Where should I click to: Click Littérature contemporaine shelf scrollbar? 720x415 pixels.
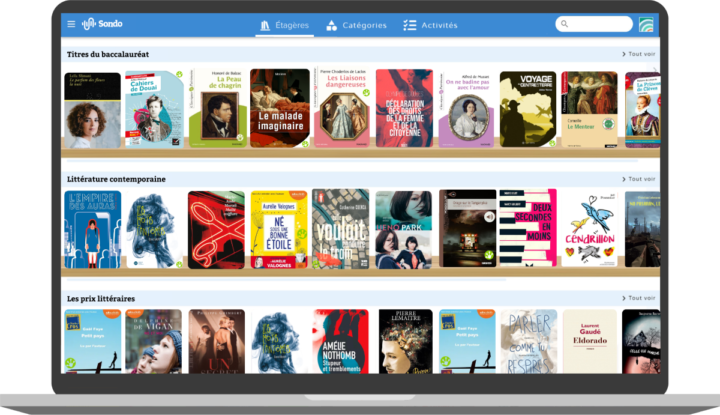(287, 279)
